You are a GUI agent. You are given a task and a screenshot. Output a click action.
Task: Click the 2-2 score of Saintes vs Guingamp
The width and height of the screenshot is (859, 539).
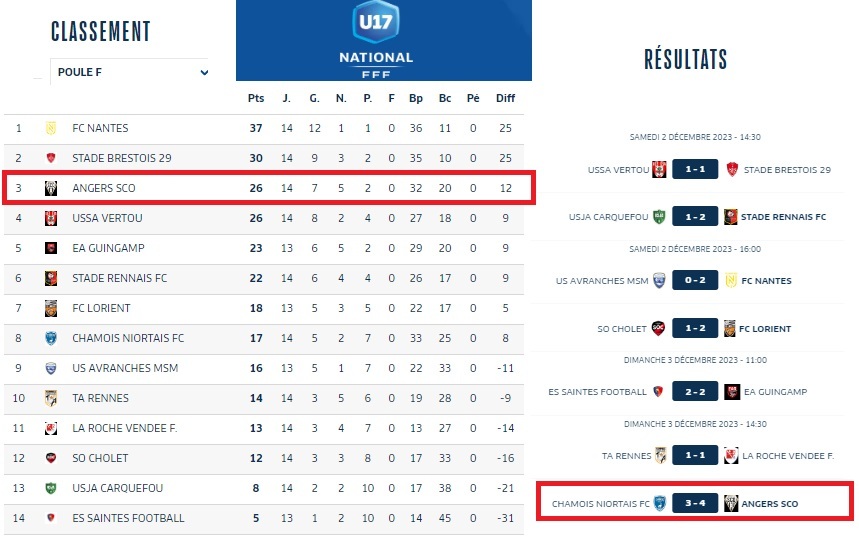click(x=693, y=392)
